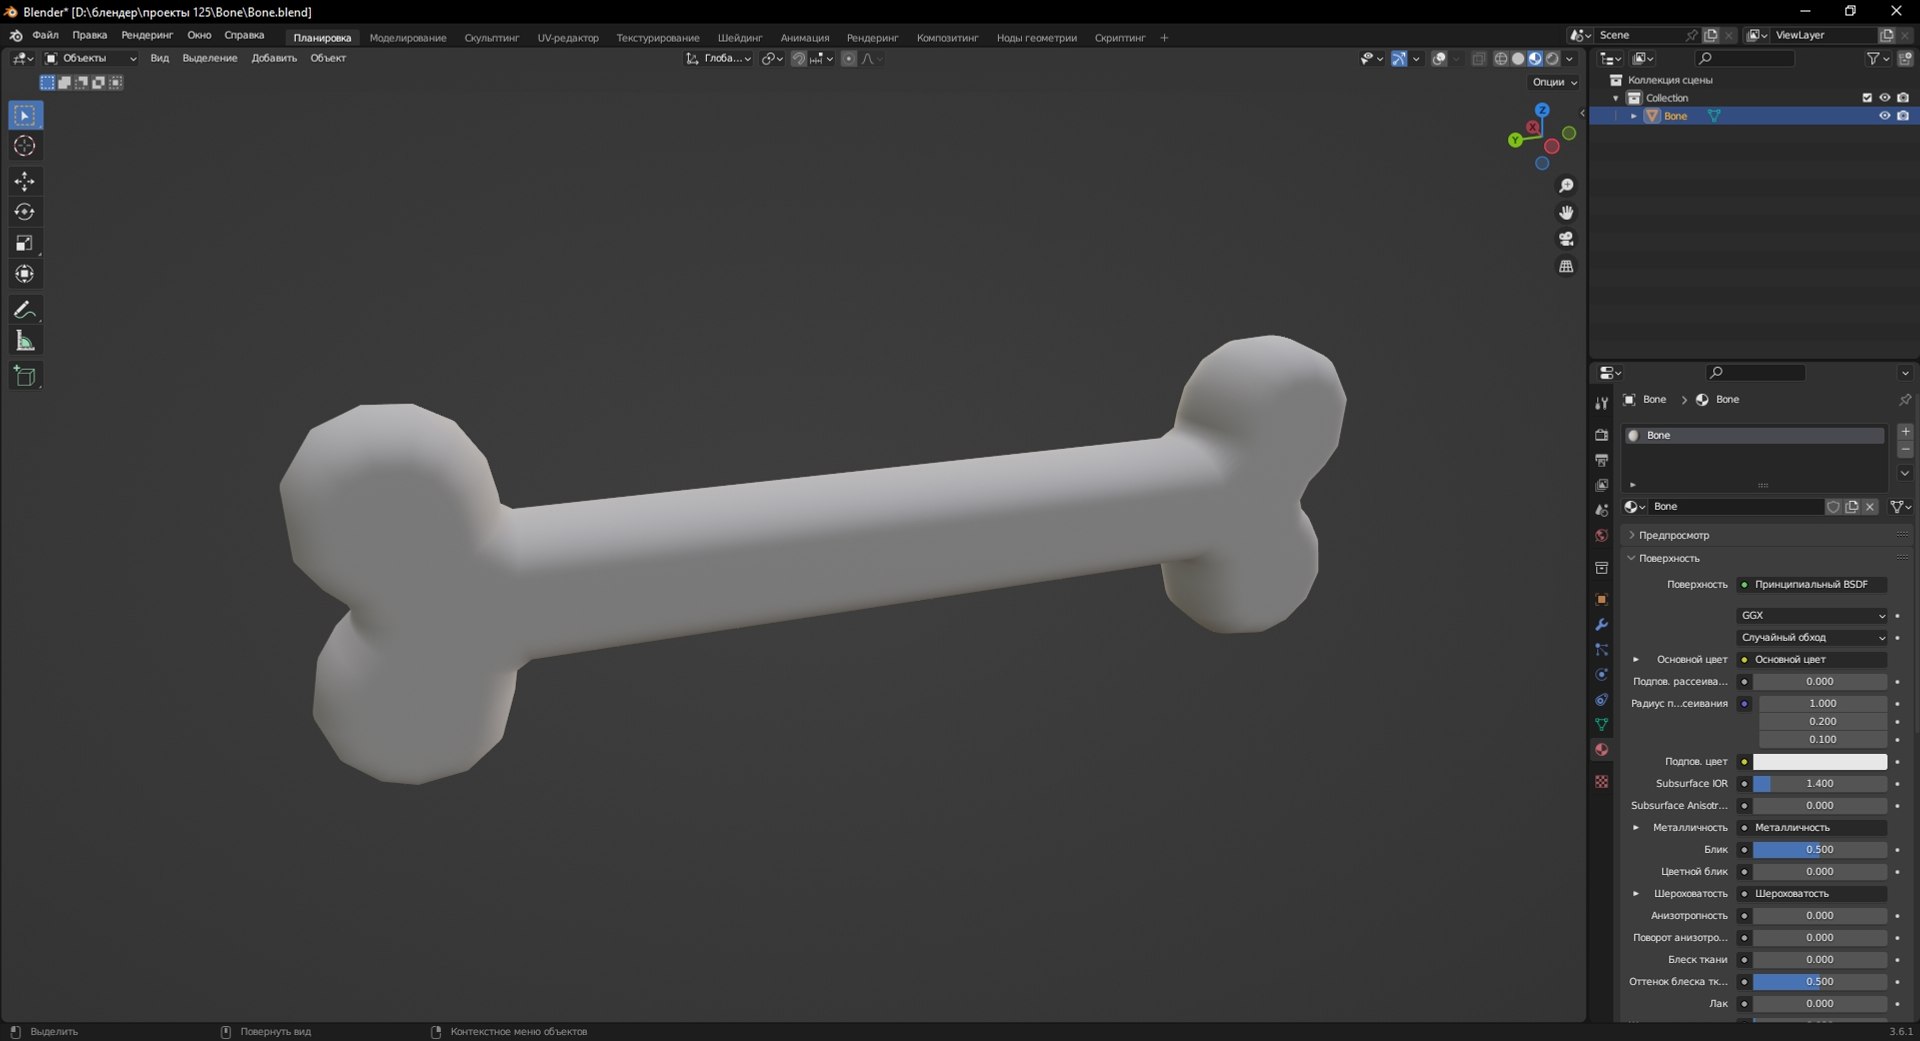Open the GGX distribution dropdown
The width and height of the screenshot is (1920, 1041).
tap(1812, 616)
